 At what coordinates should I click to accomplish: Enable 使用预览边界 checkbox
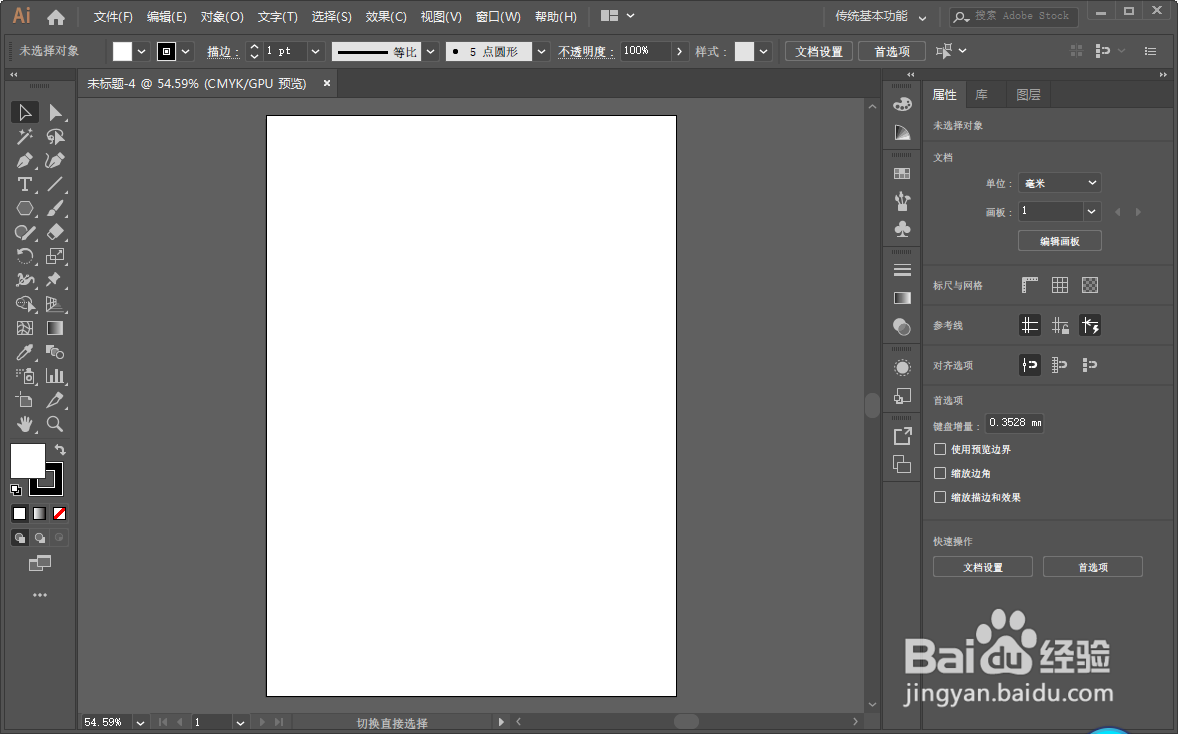point(940,449)
